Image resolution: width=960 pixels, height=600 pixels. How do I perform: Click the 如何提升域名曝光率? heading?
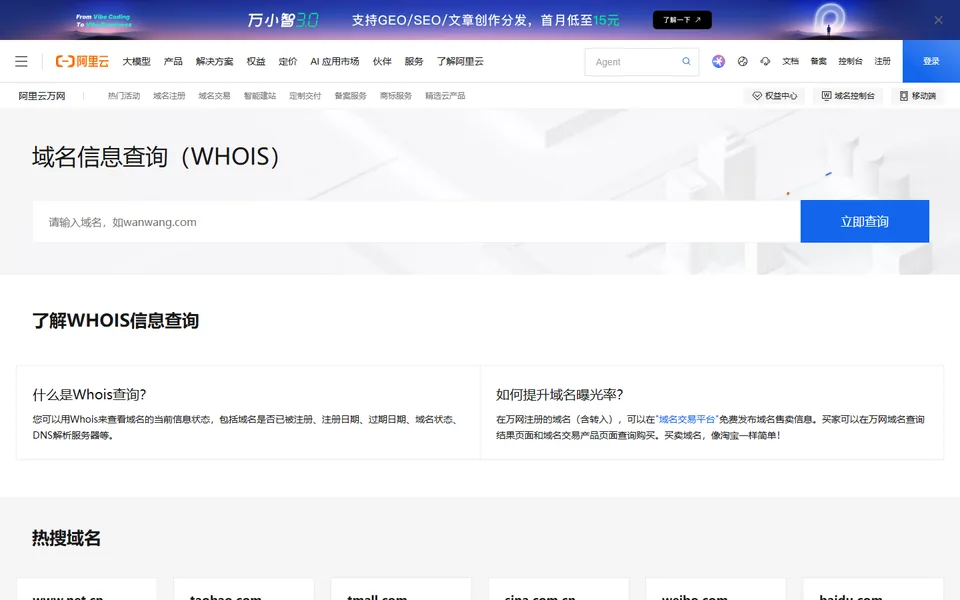tap(560, 394)
